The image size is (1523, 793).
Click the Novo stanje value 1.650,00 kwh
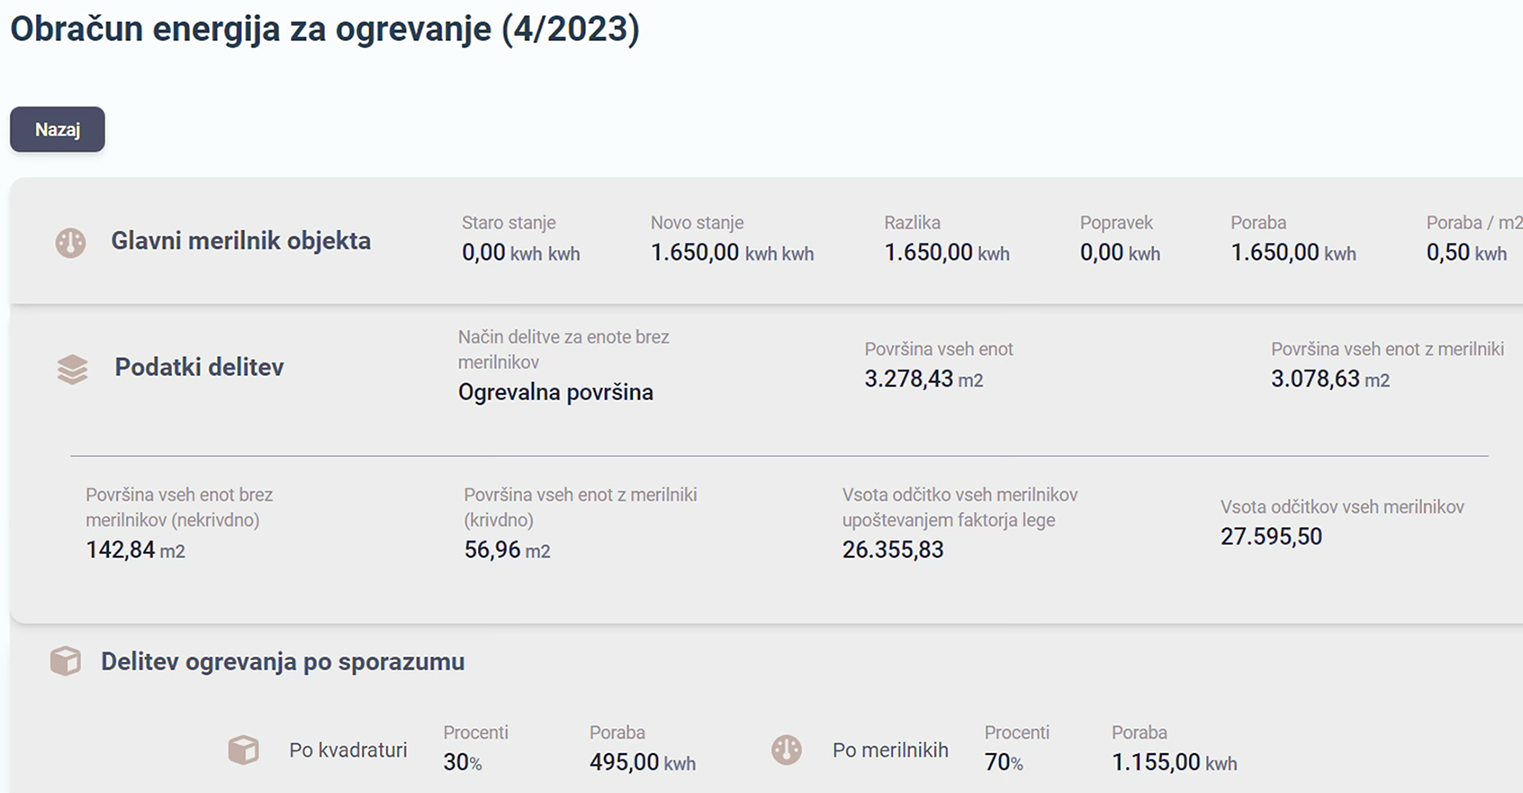pos(732,253)
